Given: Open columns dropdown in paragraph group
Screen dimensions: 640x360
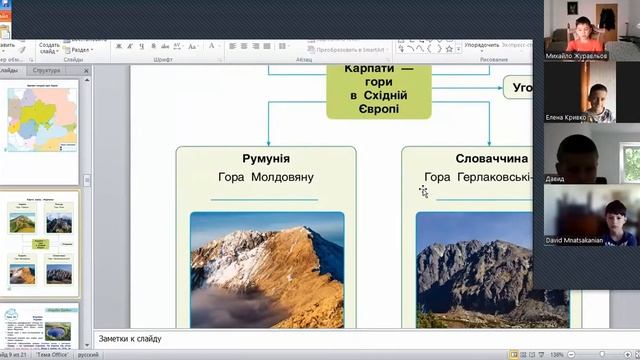Looking at the screenshot, I should pos(283,47).
